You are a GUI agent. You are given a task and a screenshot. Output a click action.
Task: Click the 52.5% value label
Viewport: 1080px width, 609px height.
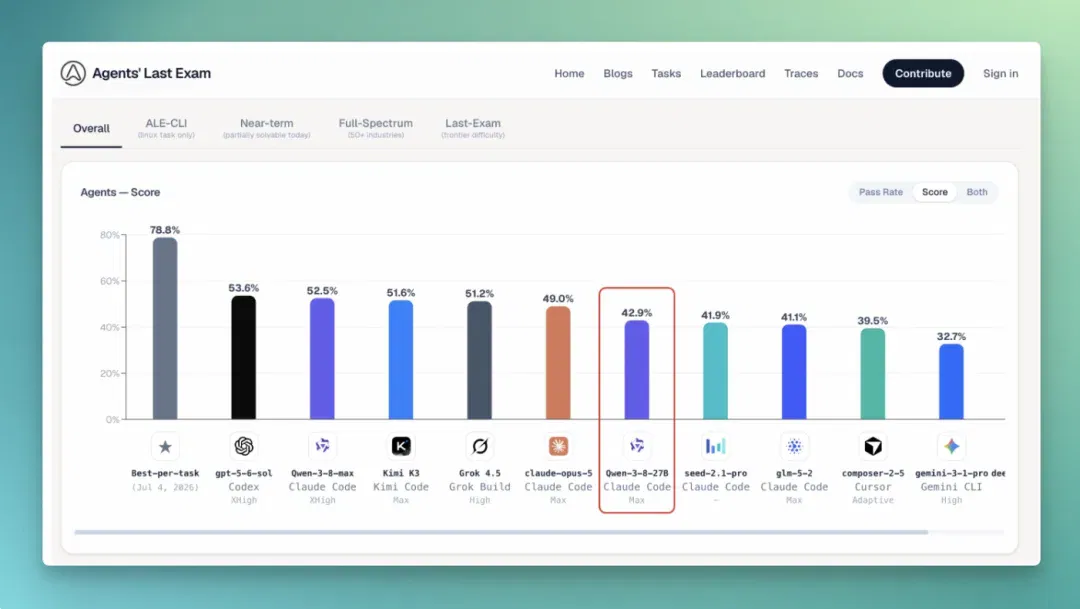tap(322, 291)
